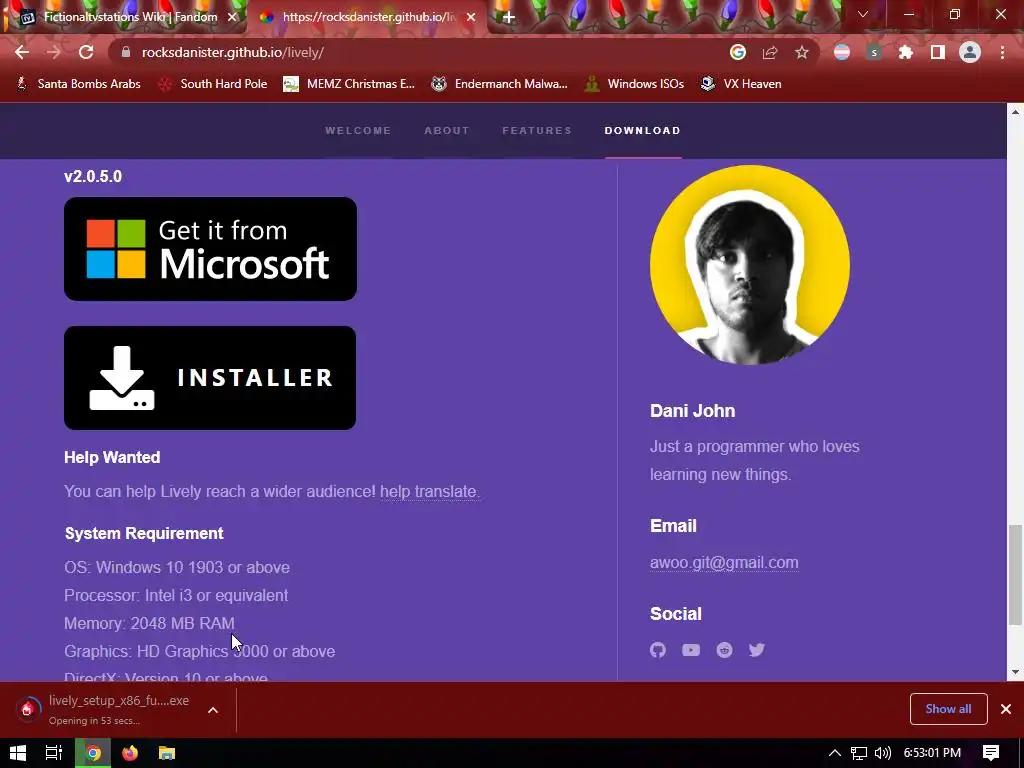
Task: Open File Explorer from the taskbar
Action: tap(167, 753)
